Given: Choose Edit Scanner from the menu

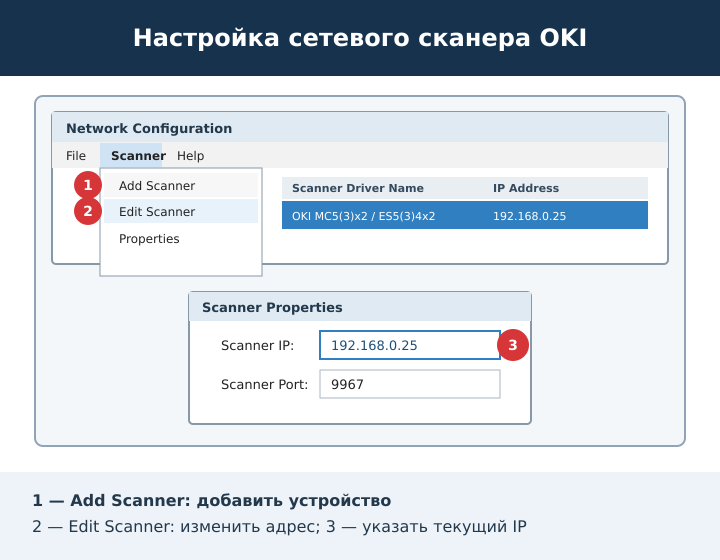Looking at the screenshot, I should (x=181, y=211).
